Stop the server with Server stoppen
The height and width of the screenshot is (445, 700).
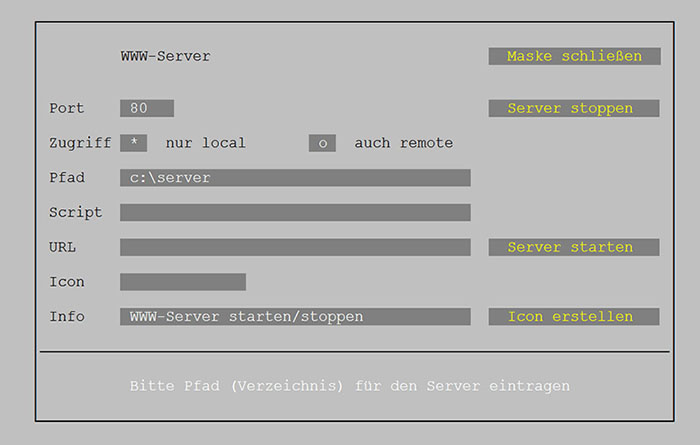tap(574, 108)
